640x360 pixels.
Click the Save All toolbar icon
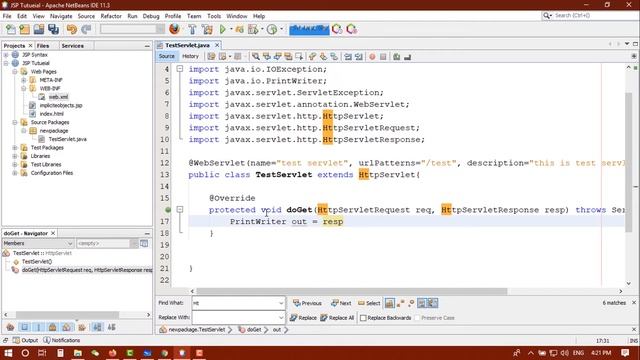tap(53, 29)
